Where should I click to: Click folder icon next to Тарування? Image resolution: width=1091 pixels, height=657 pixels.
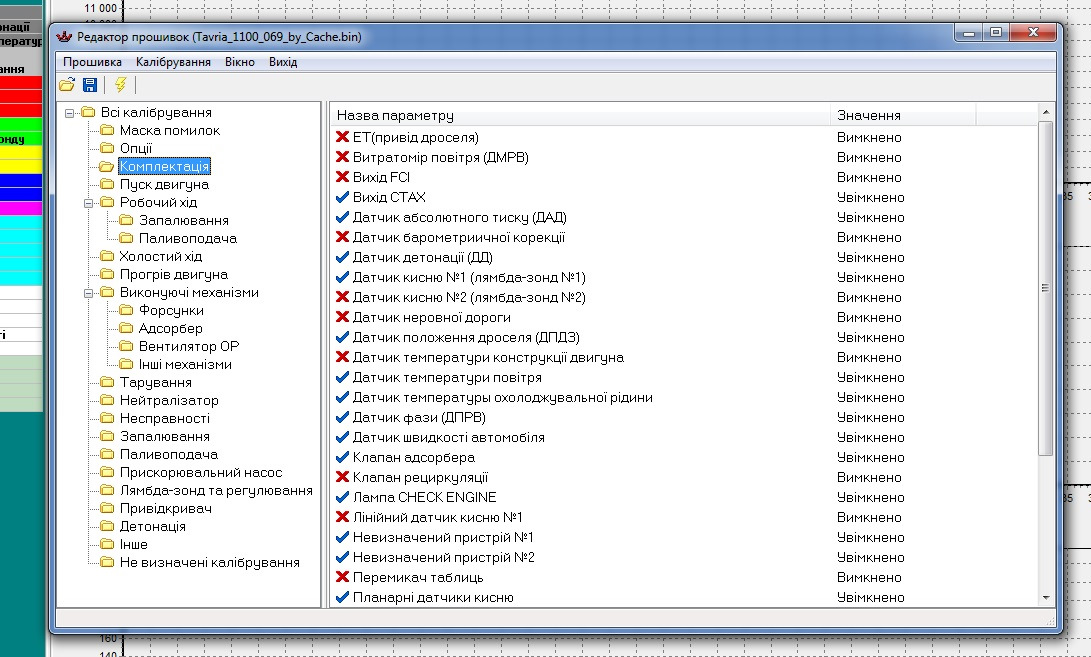coord(106,382)
